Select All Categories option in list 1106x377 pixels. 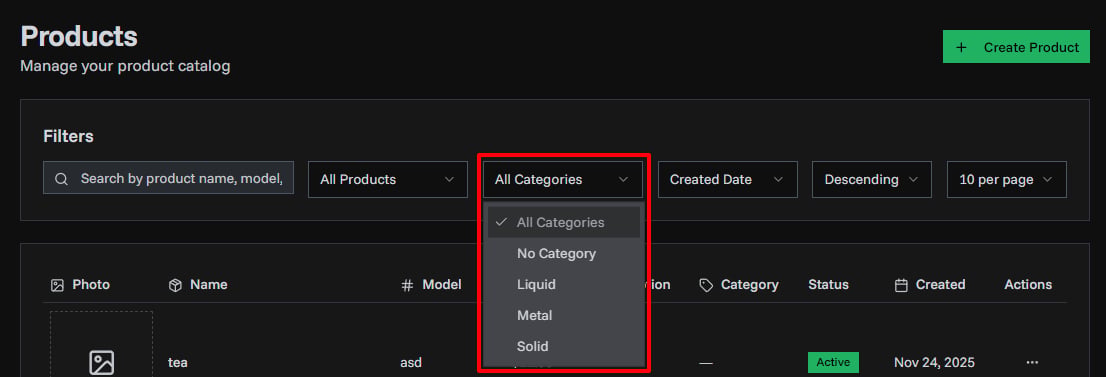[564, 222]
